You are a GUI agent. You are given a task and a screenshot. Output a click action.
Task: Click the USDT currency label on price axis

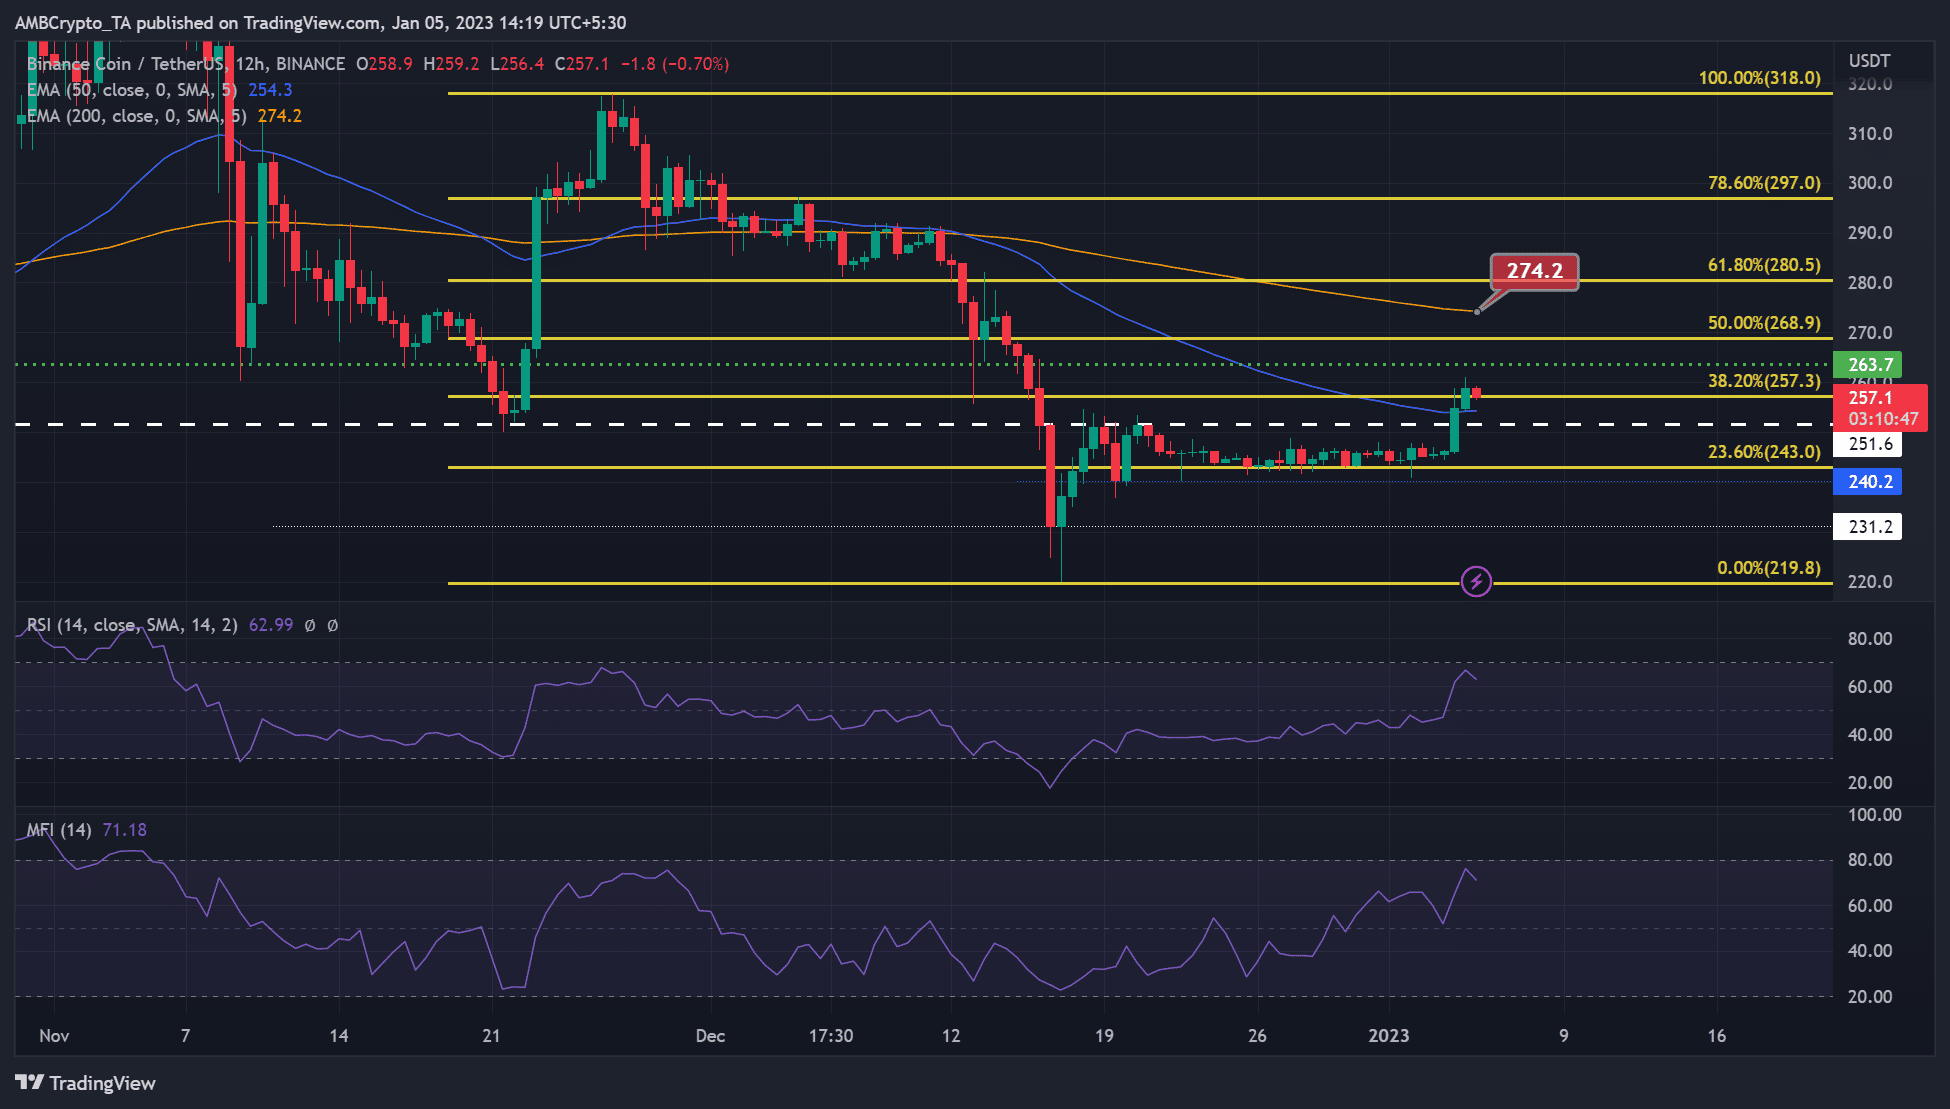point(1869,61)
